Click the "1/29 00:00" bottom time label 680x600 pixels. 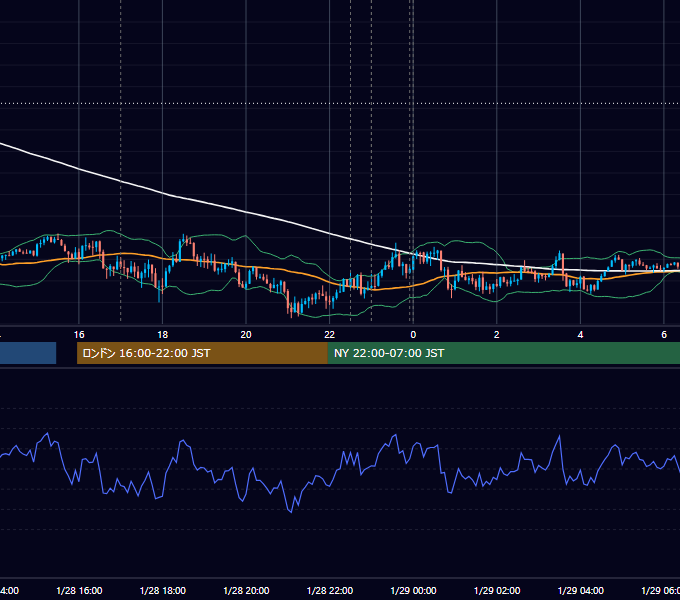coord(413,590)
